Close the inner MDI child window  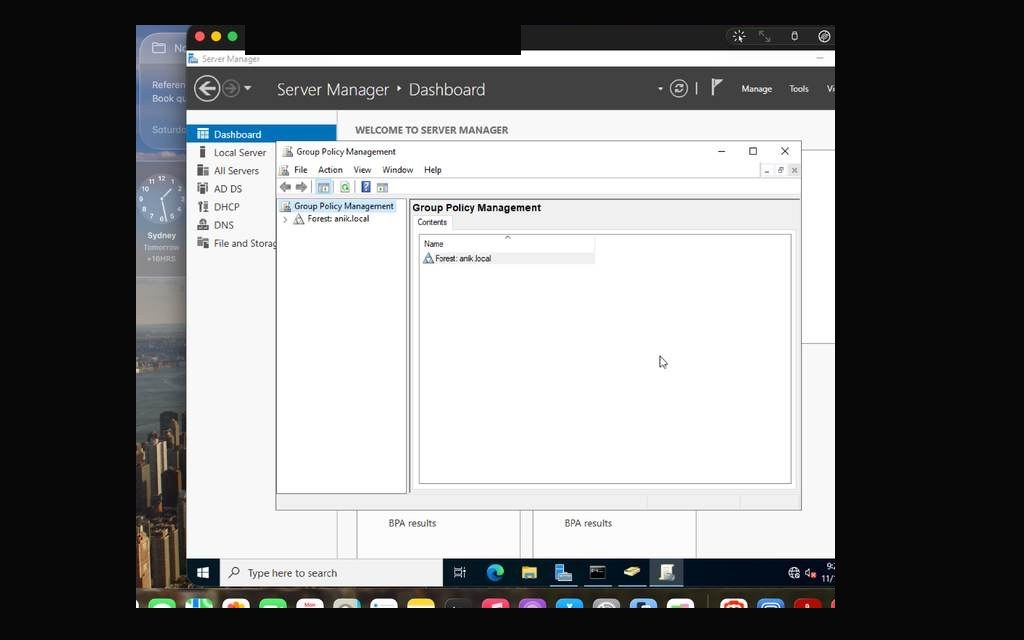[x=794, y=170]
